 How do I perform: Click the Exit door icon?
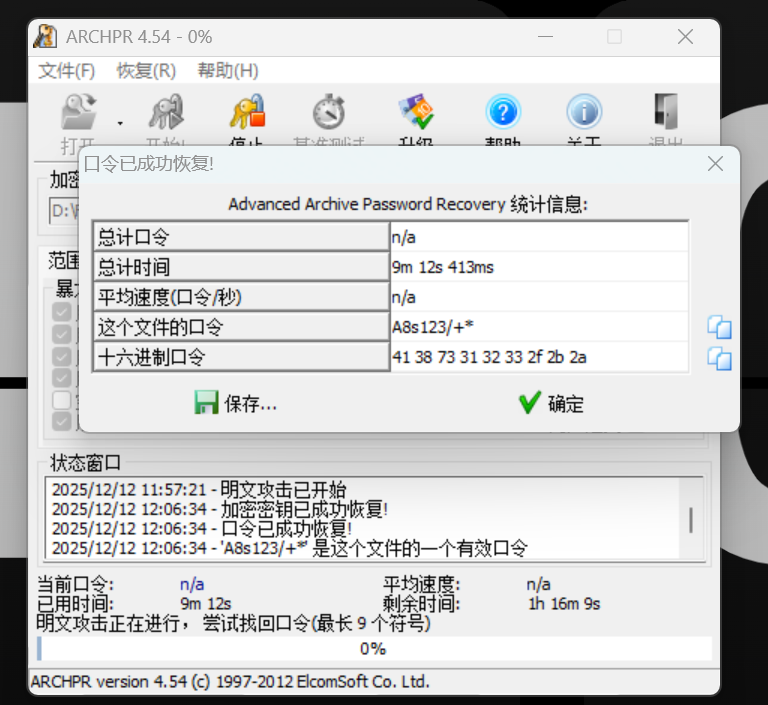pos(666,112)
